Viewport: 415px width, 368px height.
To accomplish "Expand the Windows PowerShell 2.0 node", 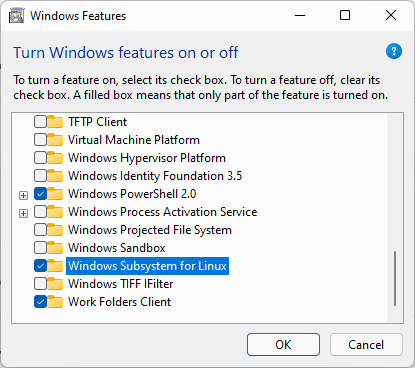I will coord(23,195).
